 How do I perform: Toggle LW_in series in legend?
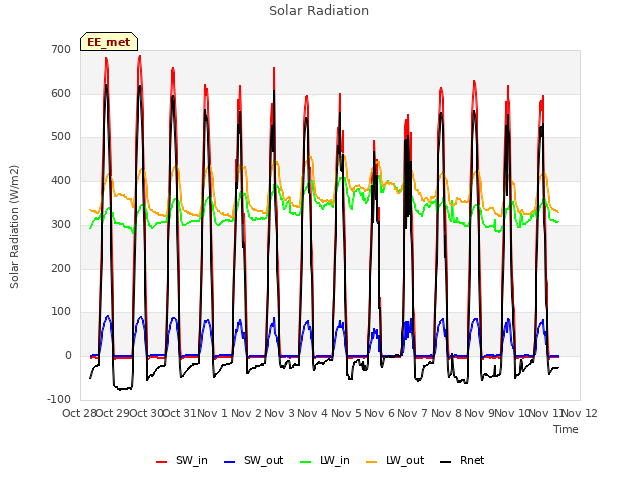(x=325, y=460)
